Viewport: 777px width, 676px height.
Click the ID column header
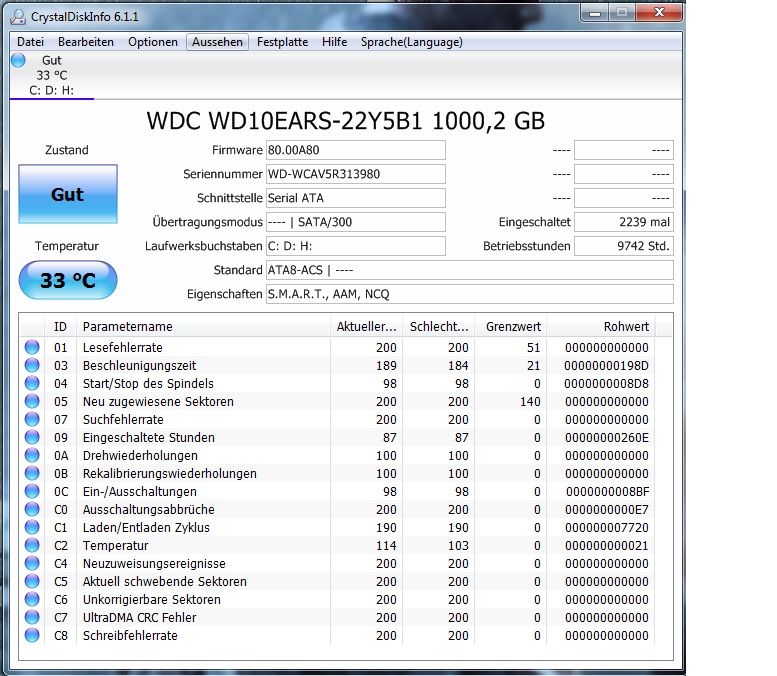point(60,327)
